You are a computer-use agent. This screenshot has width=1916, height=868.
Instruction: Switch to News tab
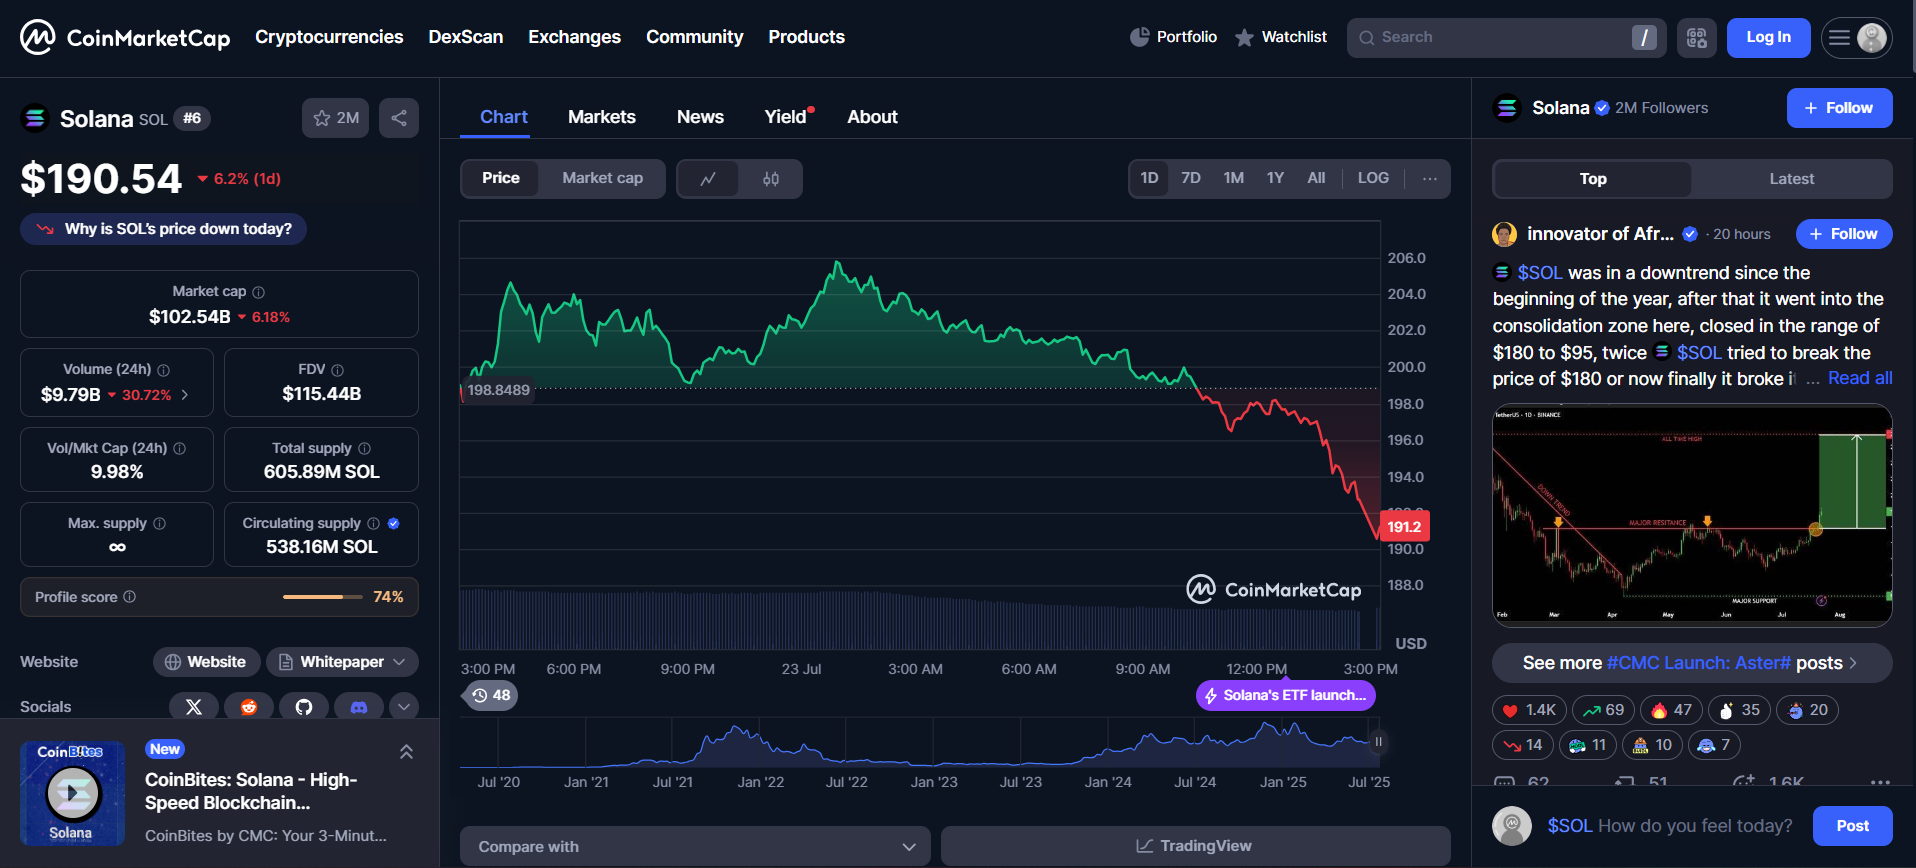coord(700,117)
